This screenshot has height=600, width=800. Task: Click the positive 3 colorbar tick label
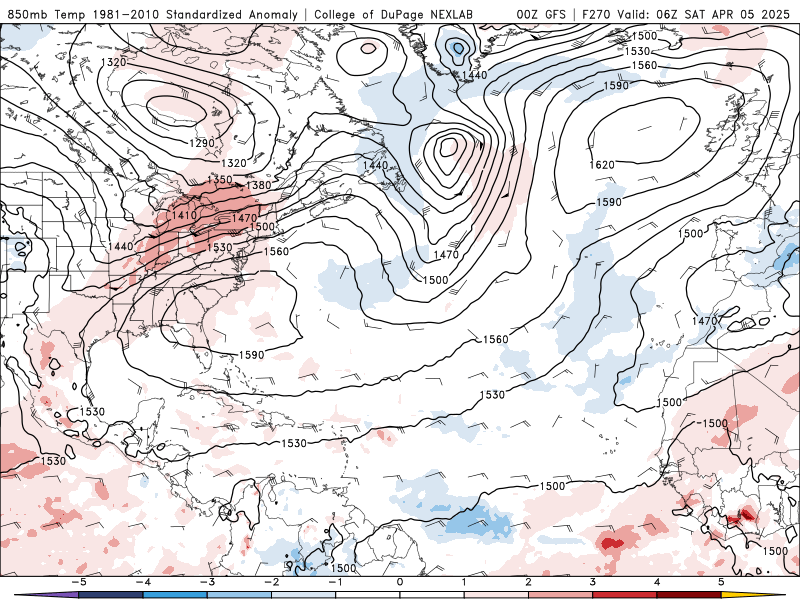tap(592, 582)
